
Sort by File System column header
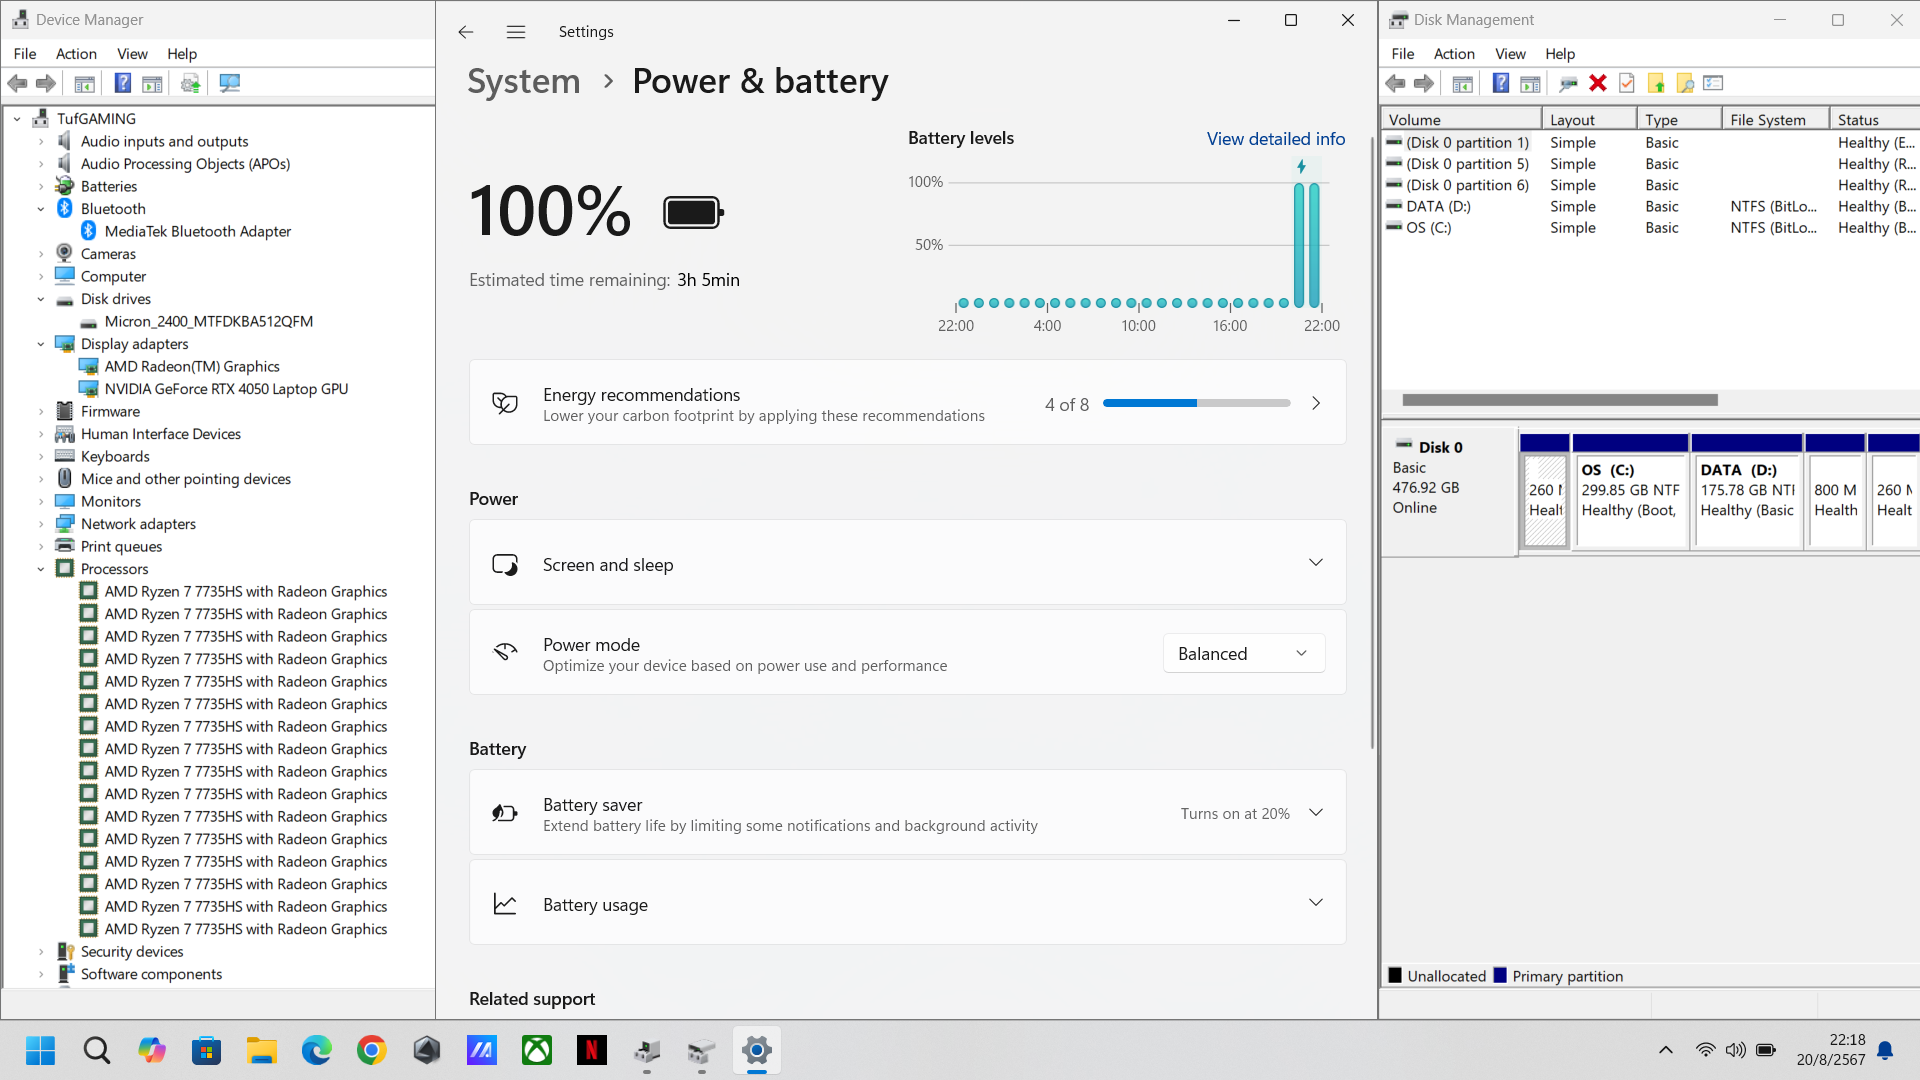pos(1775,119)
